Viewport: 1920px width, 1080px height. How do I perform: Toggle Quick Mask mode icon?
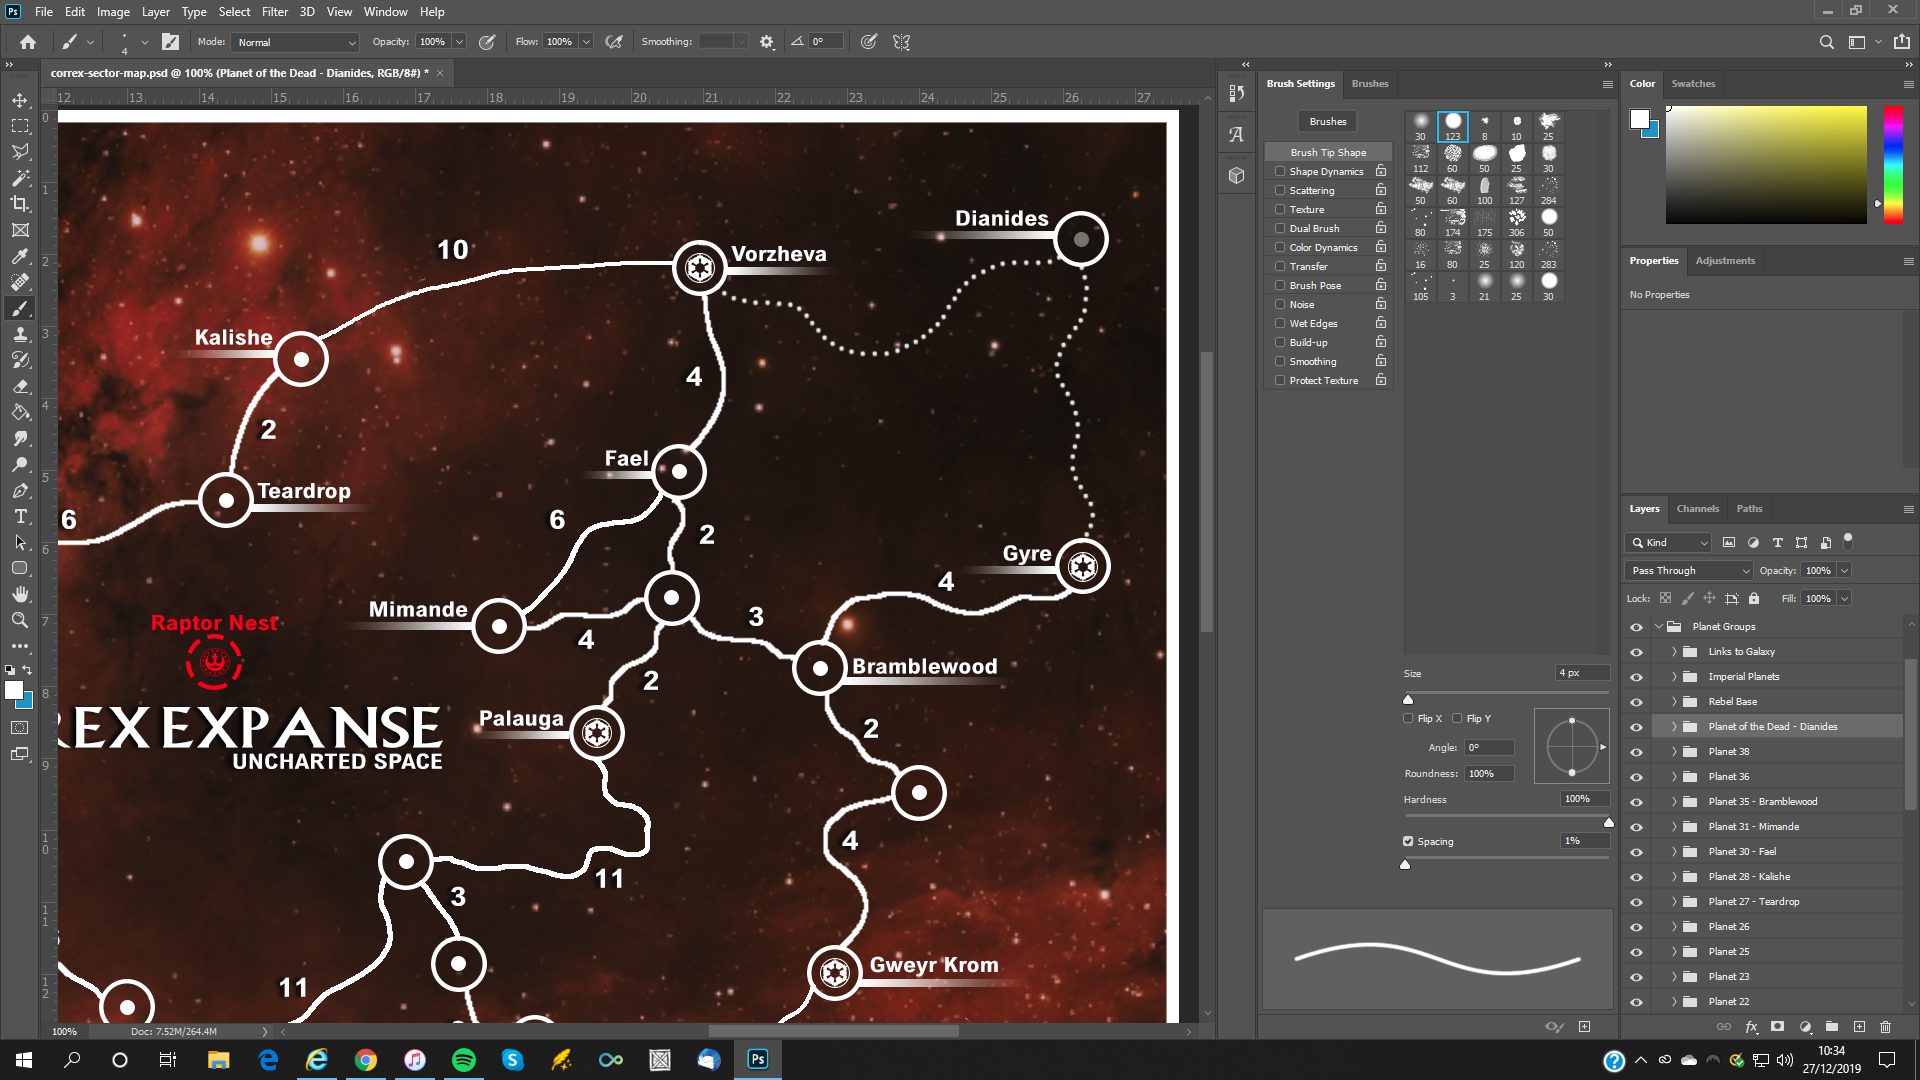click(19, 728)
